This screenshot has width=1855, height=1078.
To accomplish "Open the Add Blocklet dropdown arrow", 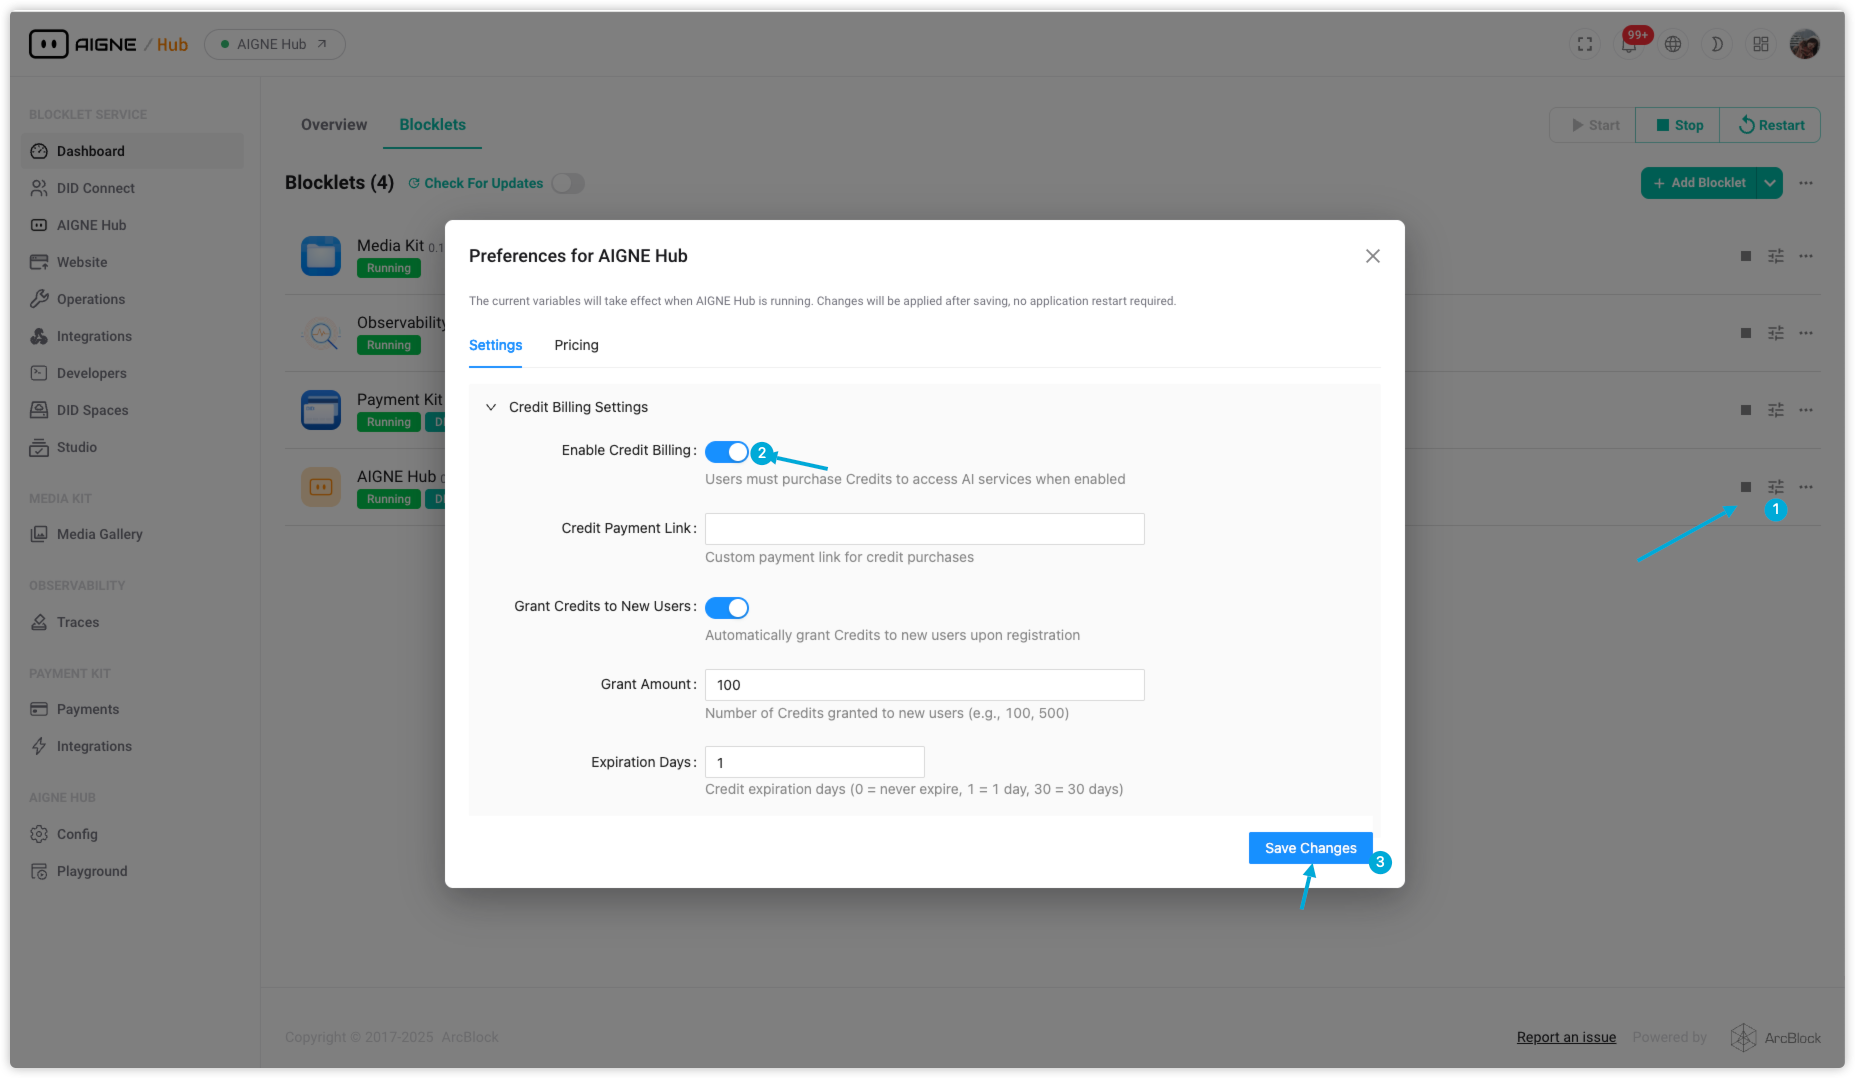I will (1770, 183).
